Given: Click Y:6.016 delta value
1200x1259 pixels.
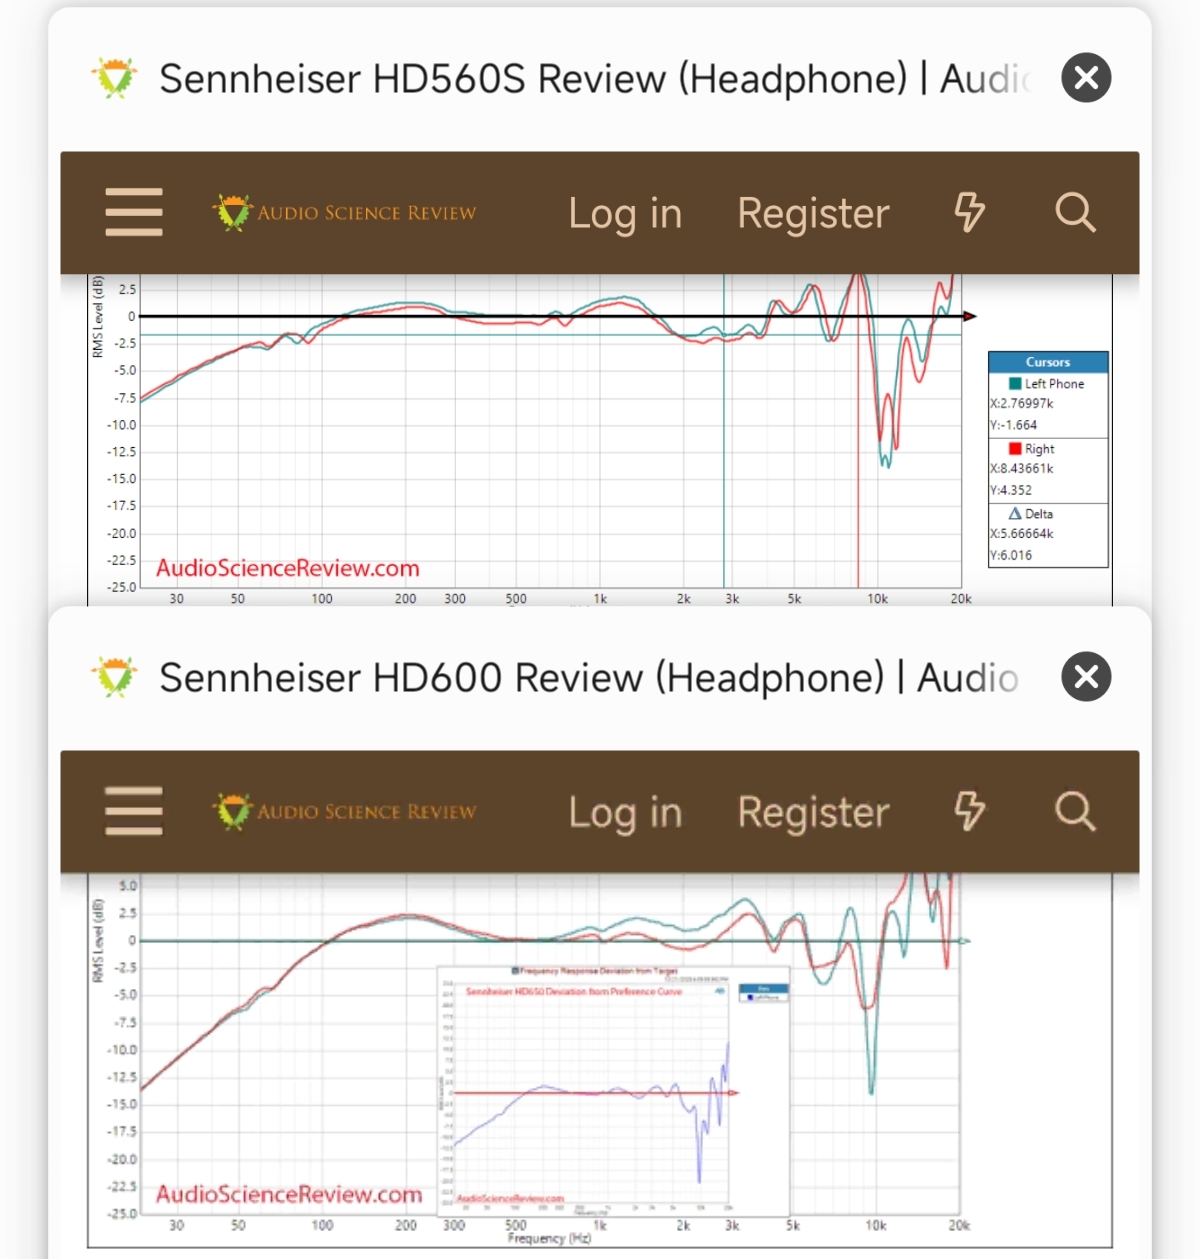Looking at the screenshot, I should (x=1011, y=555).
